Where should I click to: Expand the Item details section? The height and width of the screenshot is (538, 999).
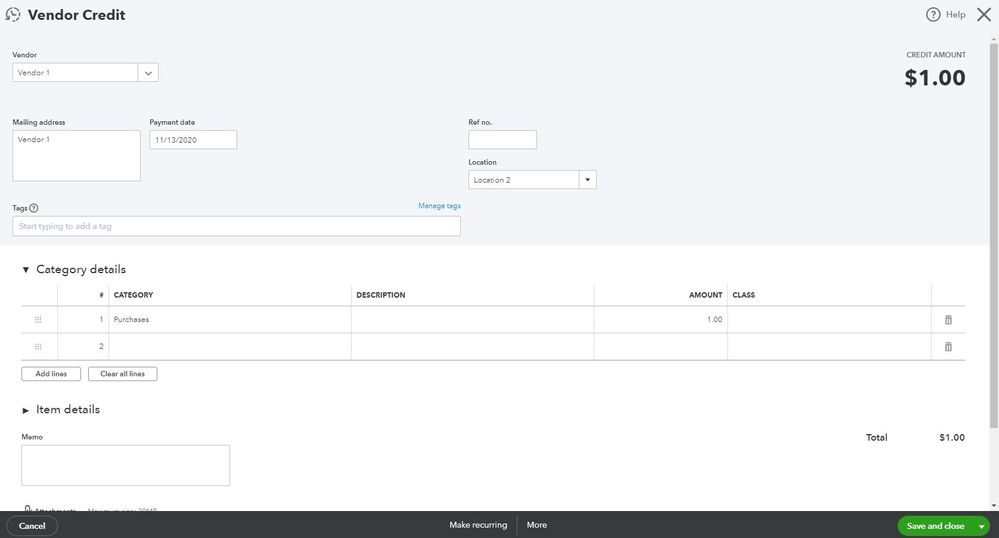coord(25,410)
